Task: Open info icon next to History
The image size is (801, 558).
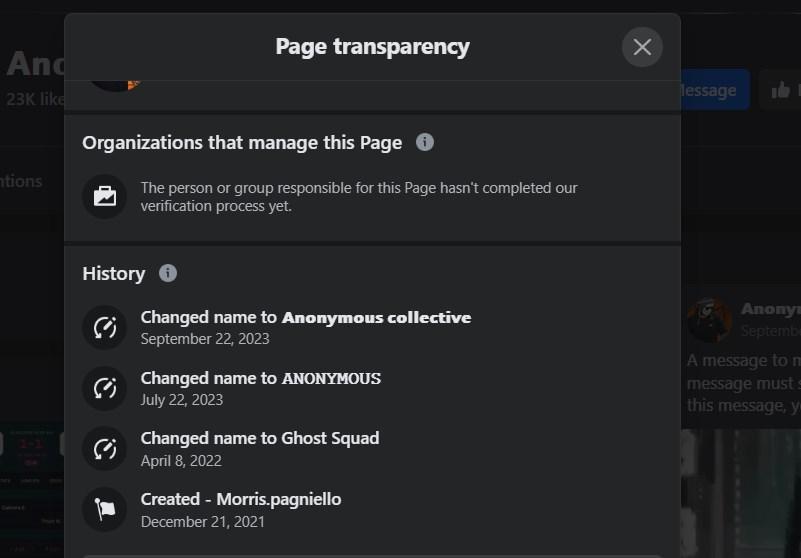Action: pos(168,273)
